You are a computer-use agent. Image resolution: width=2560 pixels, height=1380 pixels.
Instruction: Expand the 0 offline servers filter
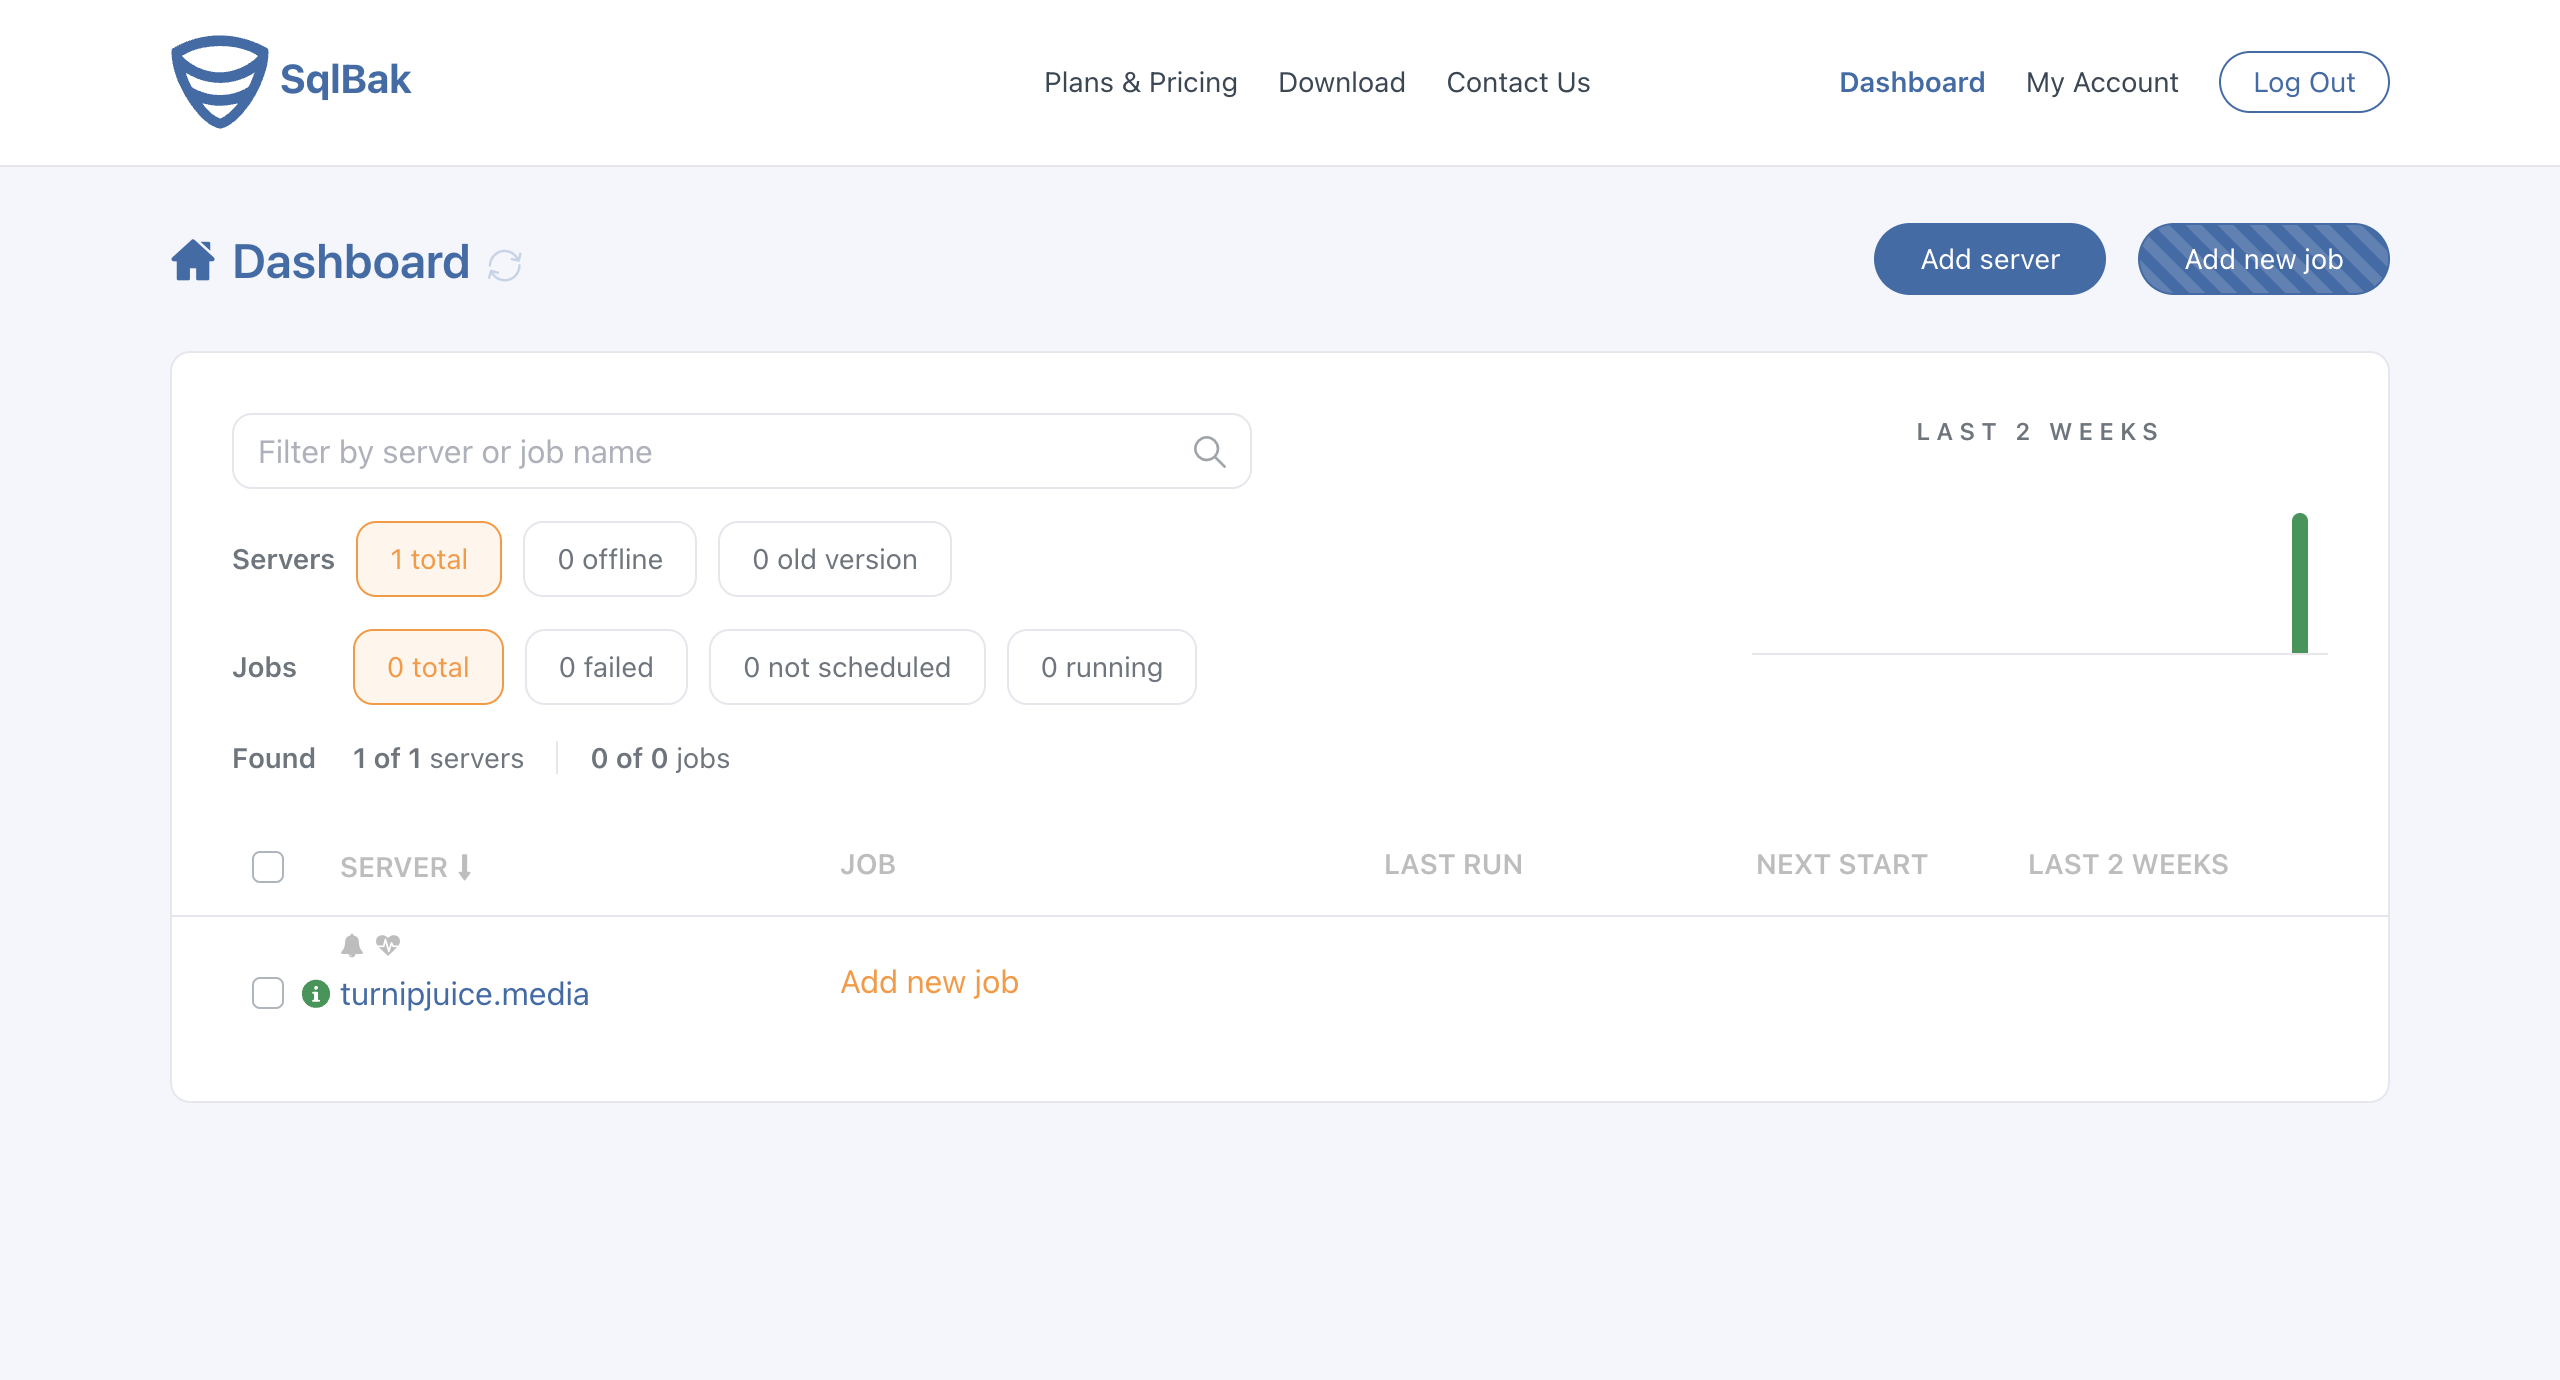[608, 559]
